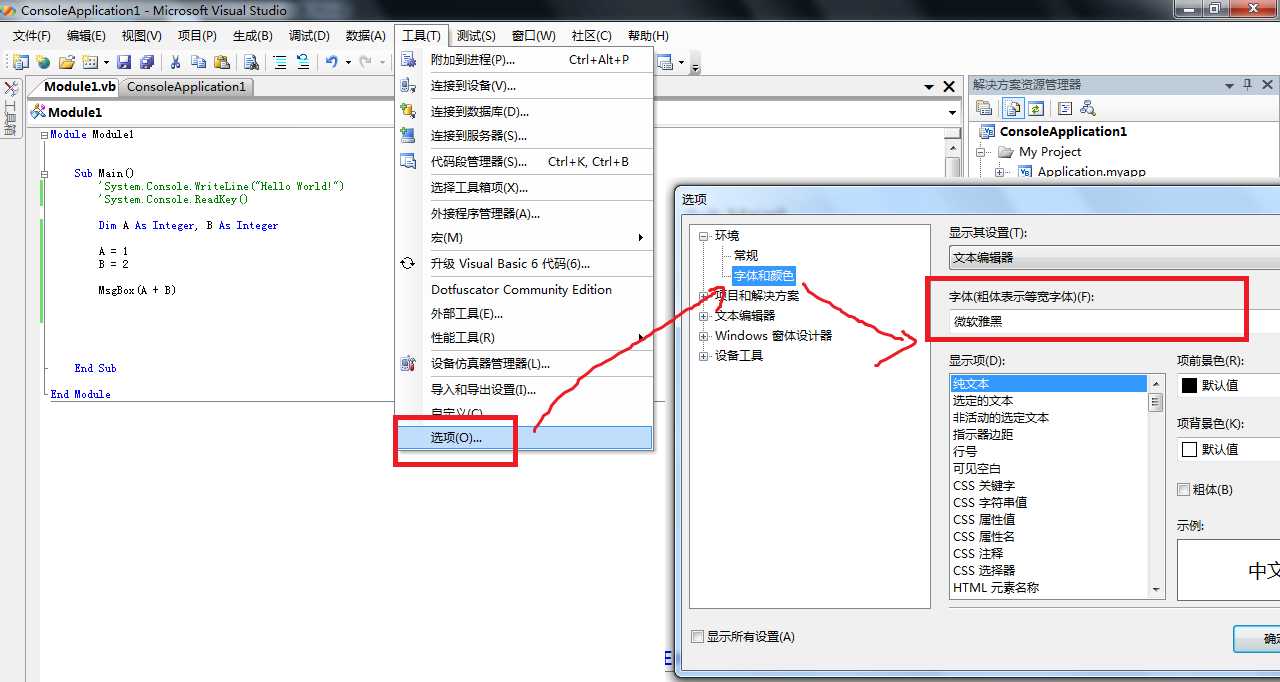Click the Save All toolbar icon
This screenshot has height=682, width=1280.
(x=147, y=62)
